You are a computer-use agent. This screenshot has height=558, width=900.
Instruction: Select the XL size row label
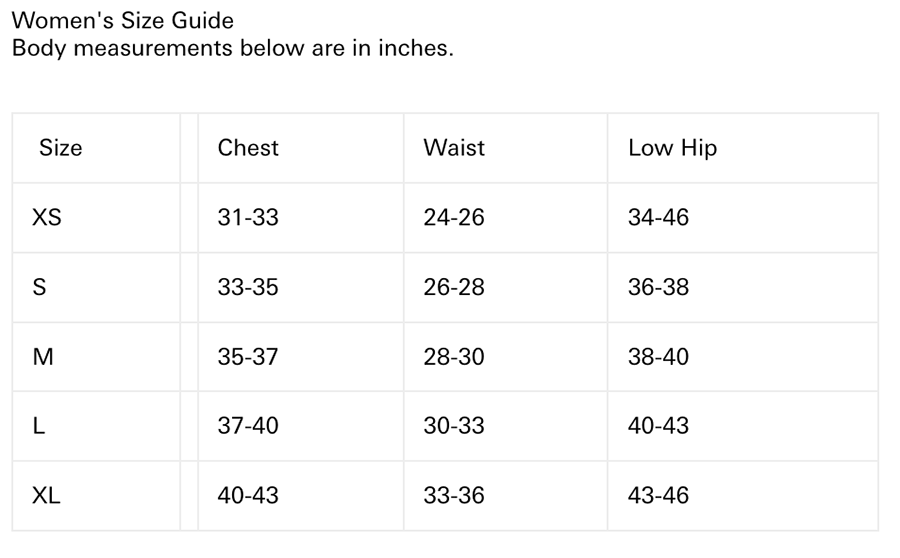(x=47, y=495)
